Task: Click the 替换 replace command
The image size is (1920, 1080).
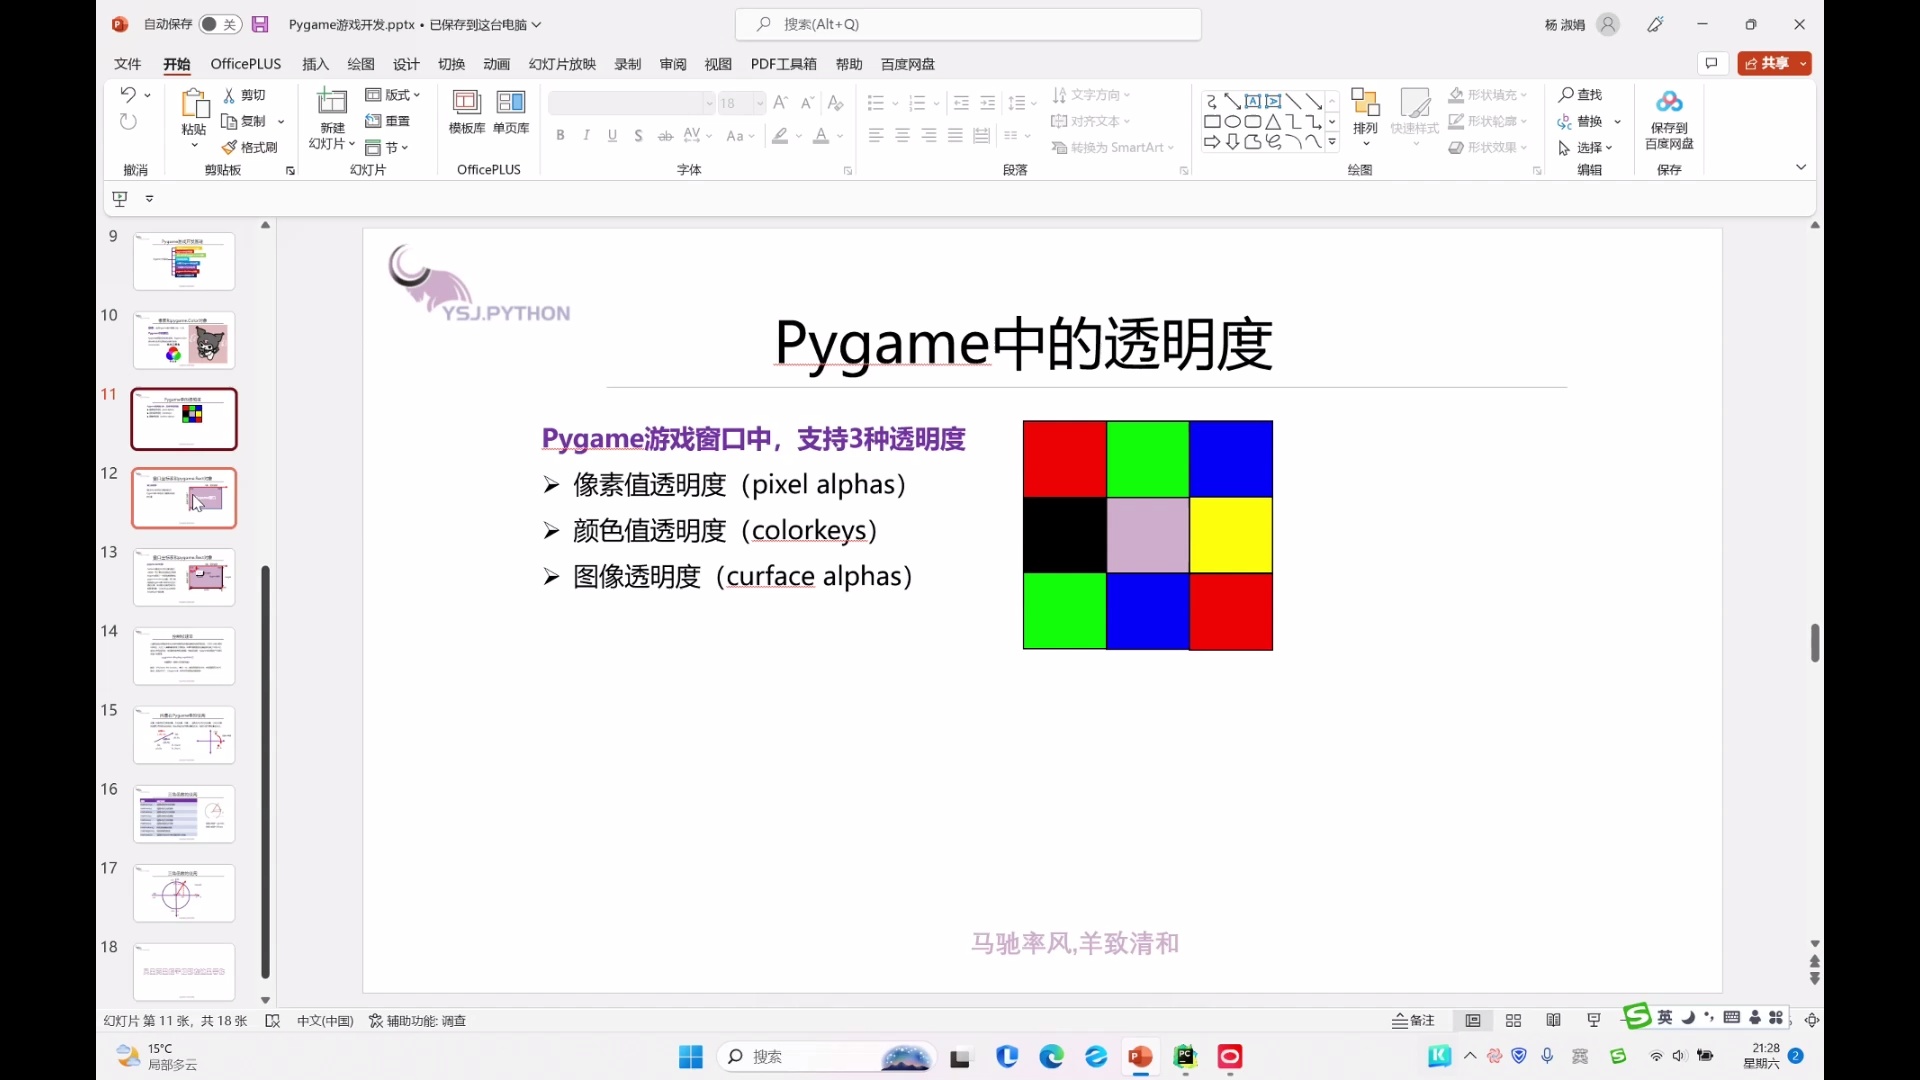Action: pos(1590,121)
